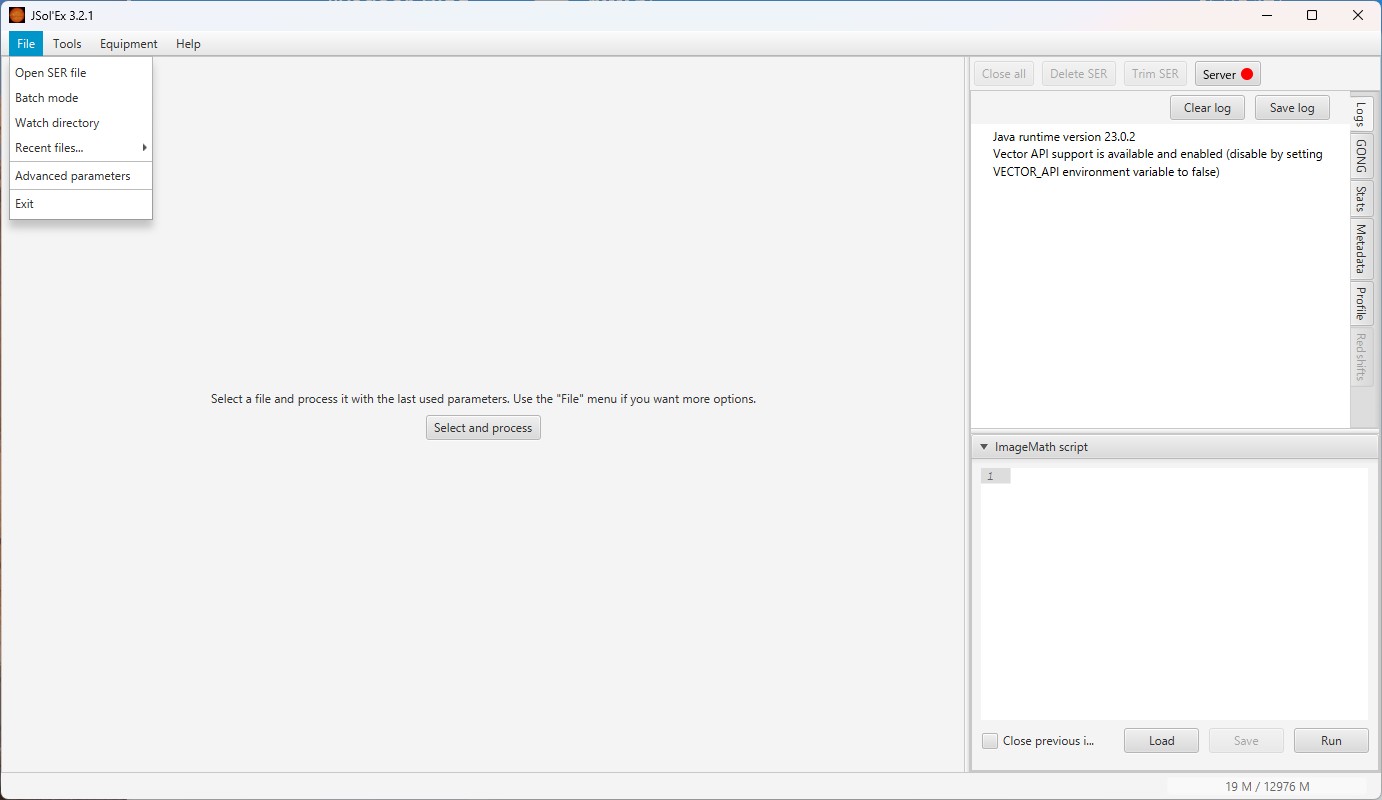Switch to the Logs tab

(x=1361, y=113)
